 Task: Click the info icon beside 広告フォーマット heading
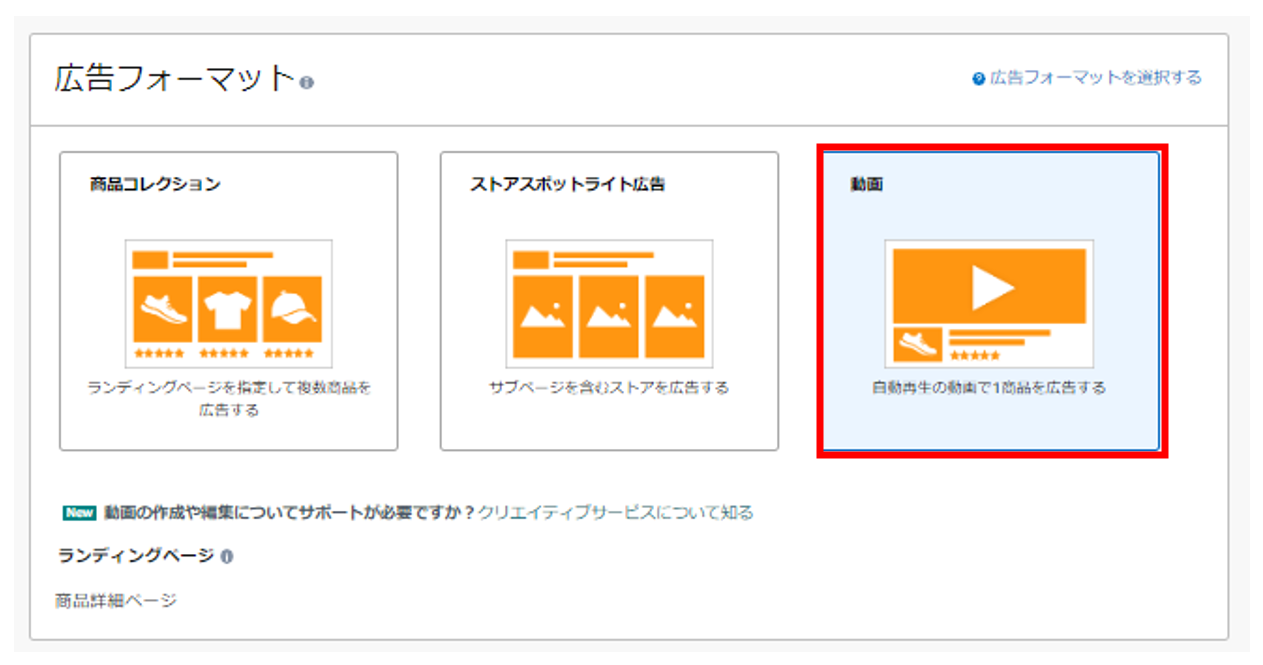pyautogui.click(x=307, y=82)
